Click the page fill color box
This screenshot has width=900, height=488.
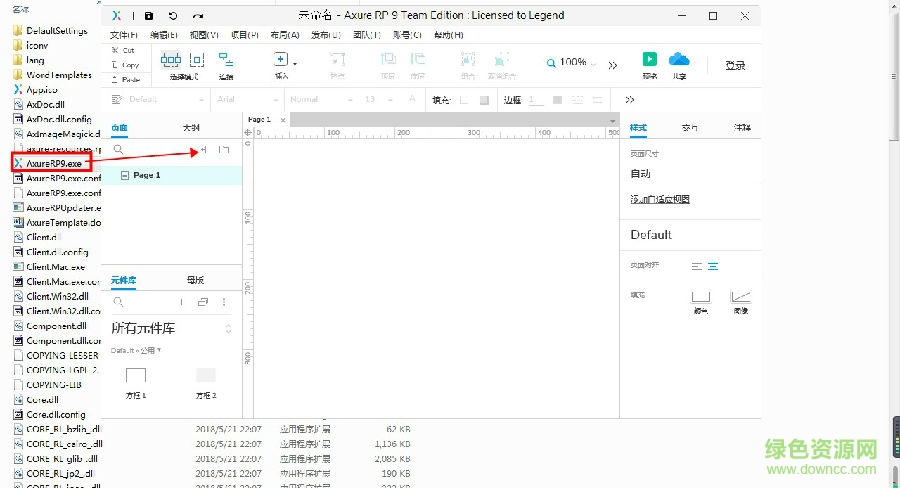coord(701,296)
